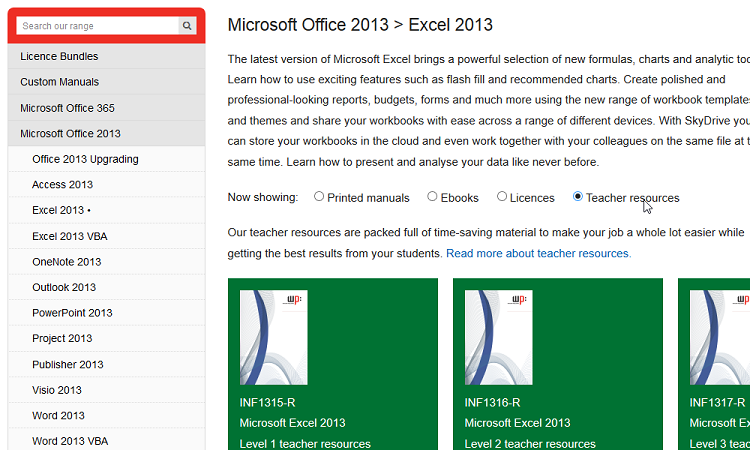
Task: Click Level 2 teacher resources text
Action: click(x=530, y=444)
